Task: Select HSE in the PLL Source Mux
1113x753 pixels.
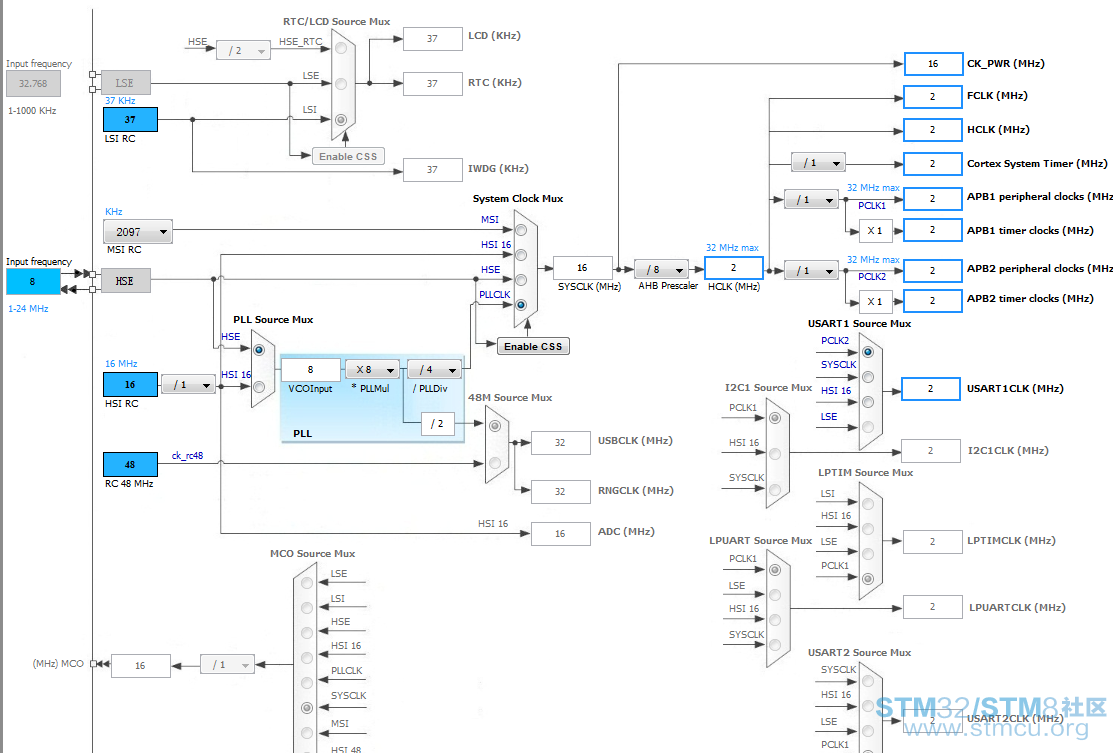Action: [x=260, y=350]
